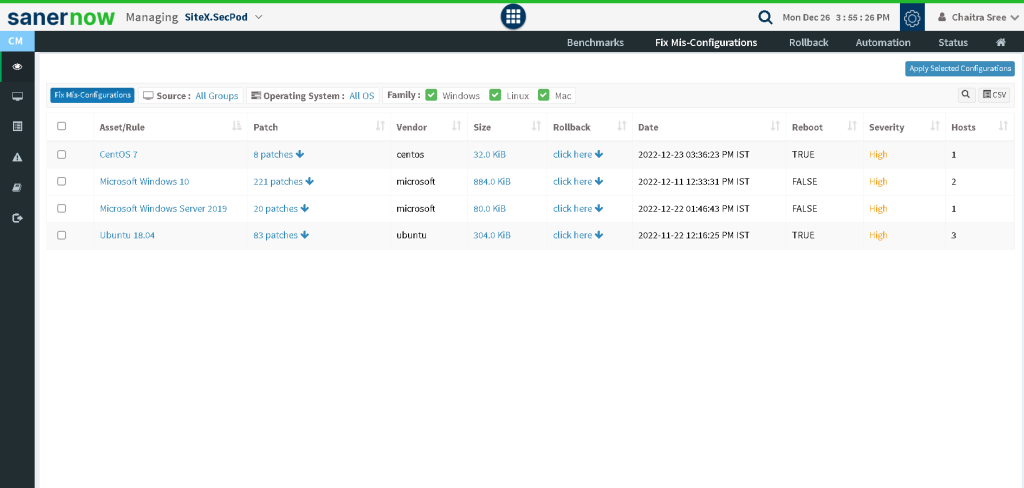This screenshot has height=488, width=1024.
Task: Open the app launcher grid icon
Action: 513,17
